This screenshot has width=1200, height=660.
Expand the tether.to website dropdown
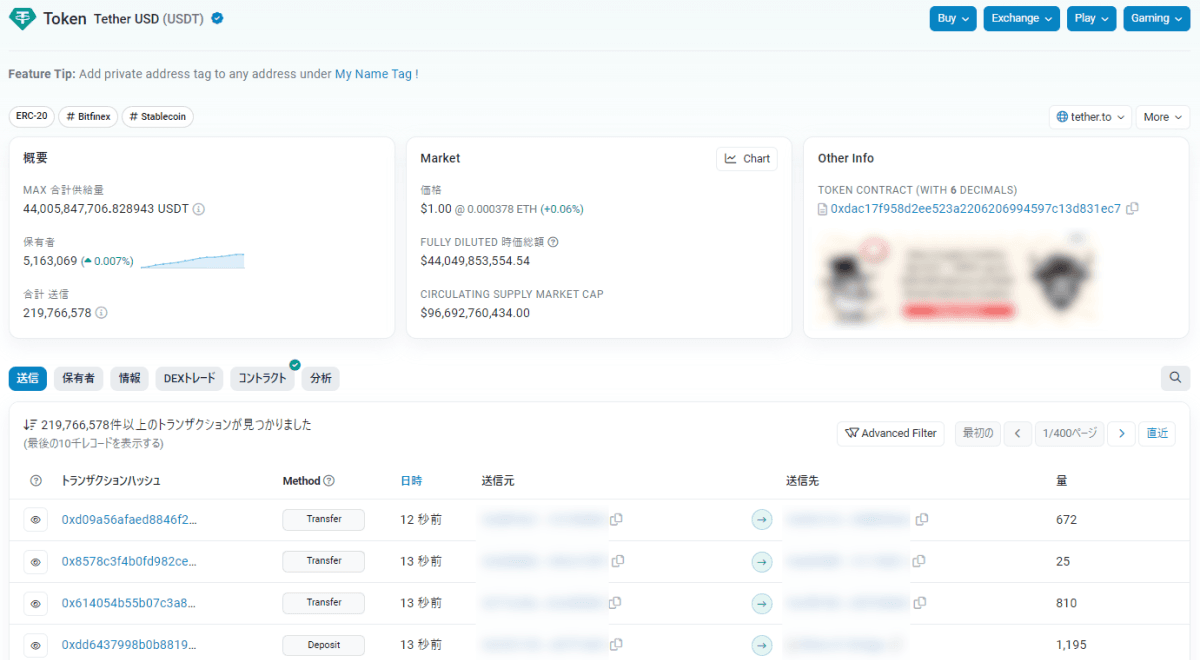point(1090,117)
